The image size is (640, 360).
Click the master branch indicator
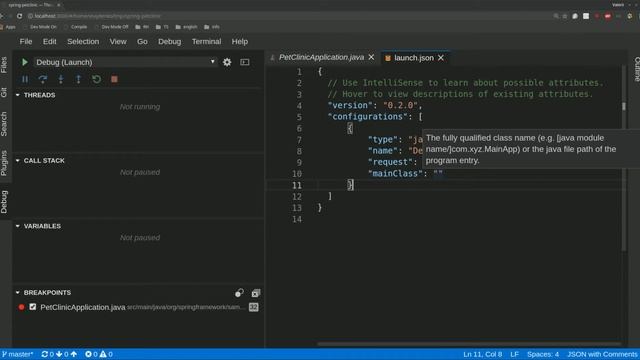(17, 354)
